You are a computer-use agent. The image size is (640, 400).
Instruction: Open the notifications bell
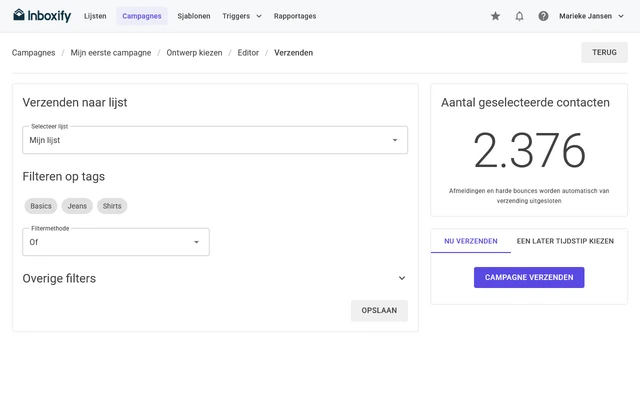[519, 16]
